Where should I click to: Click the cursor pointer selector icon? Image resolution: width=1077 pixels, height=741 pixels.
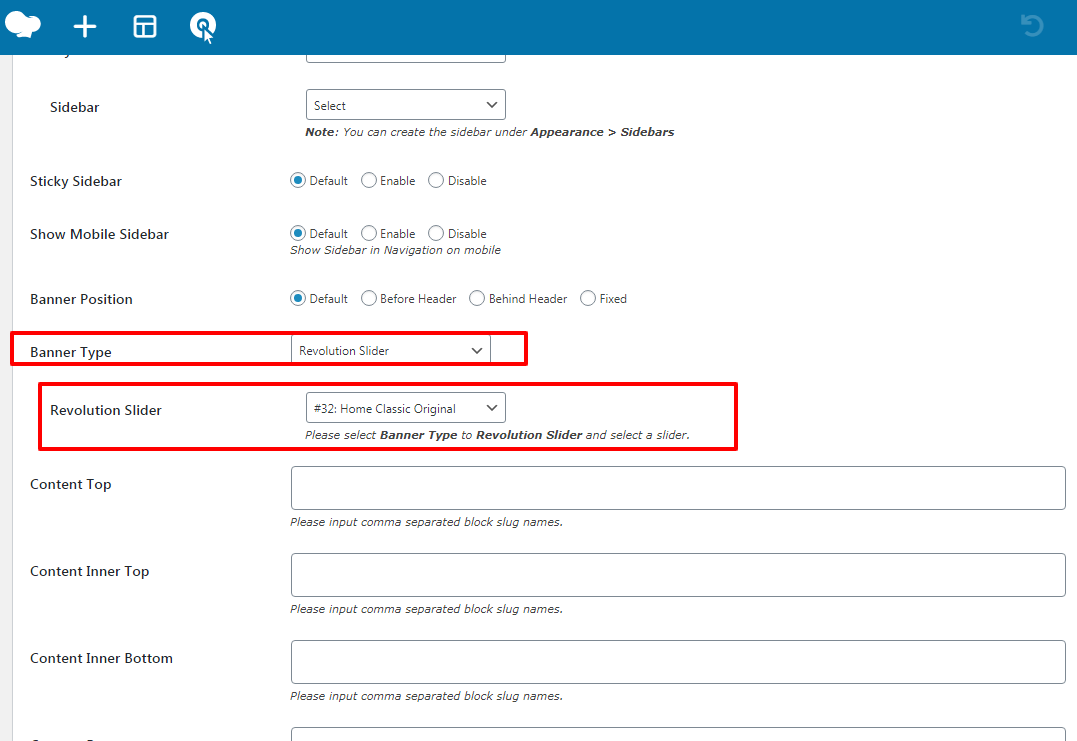pyautogui.click(x=203, y=27)
